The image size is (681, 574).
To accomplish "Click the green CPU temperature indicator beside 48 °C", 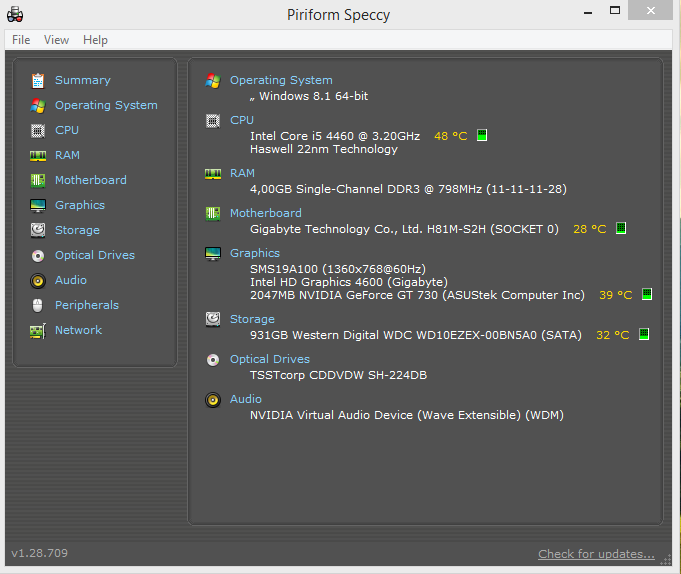I will [x=482, y=135].
